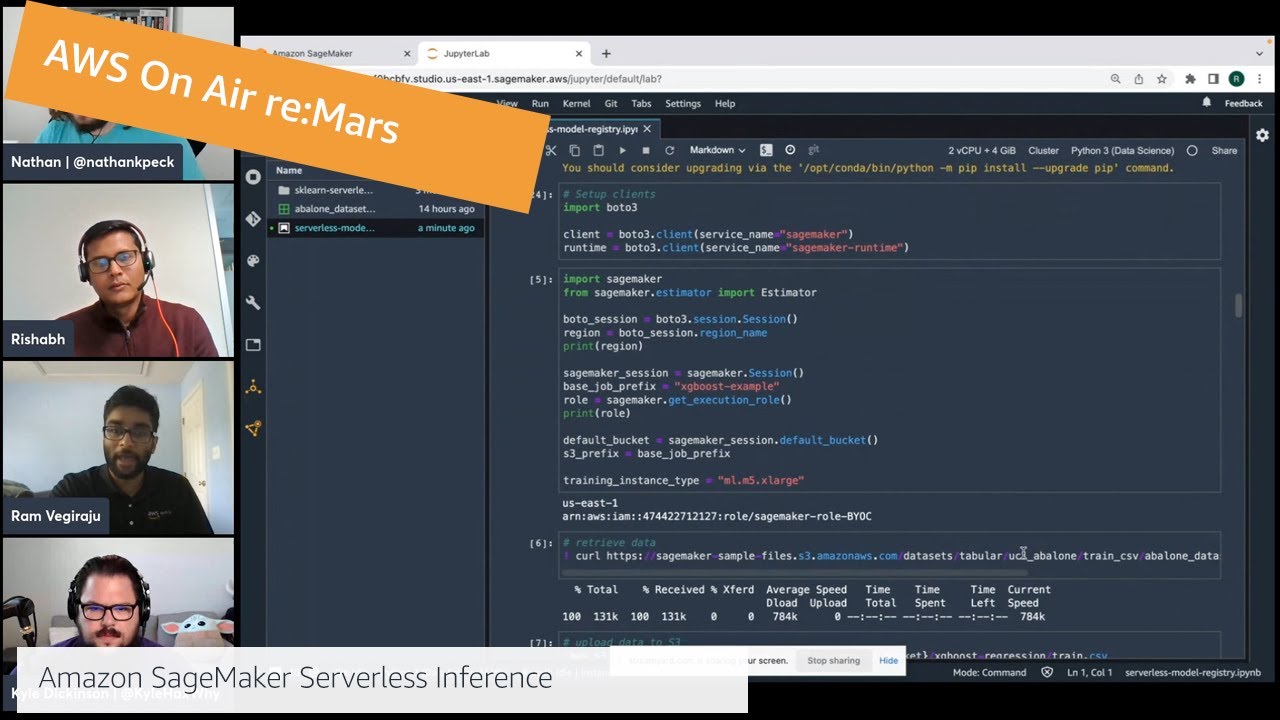The width and height of the screenshot is (1280, 720).
Task: Click into the Setup clients code cell
Action: 890,221
